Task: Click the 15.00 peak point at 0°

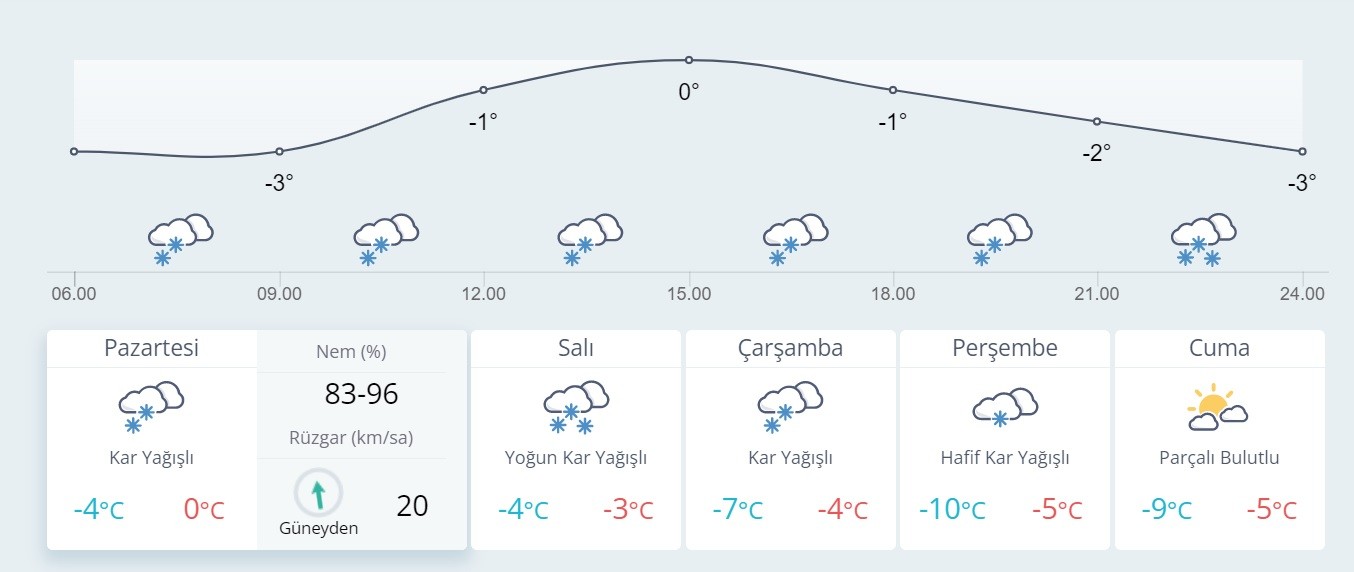Action: [x=689, y=60]
